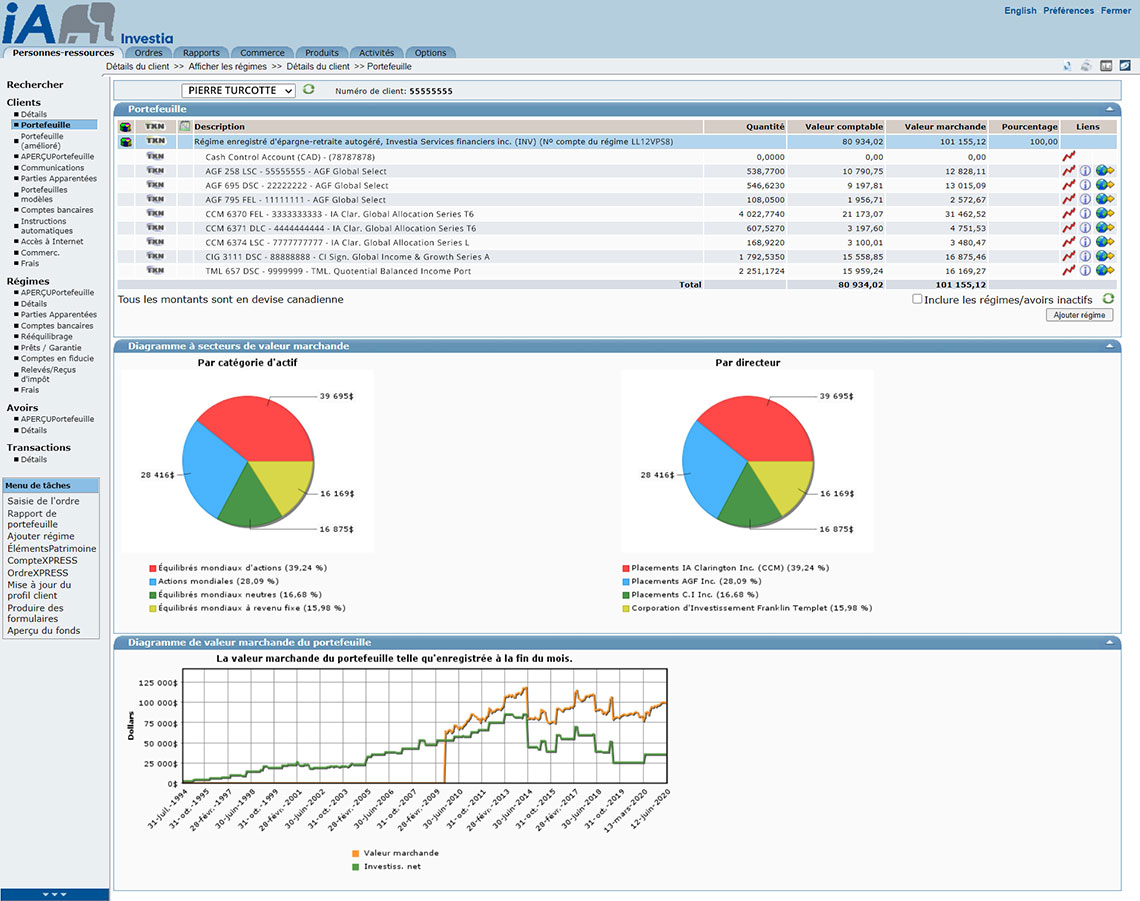Click TXN icon for TML 657 DSC row

[156, 270]
